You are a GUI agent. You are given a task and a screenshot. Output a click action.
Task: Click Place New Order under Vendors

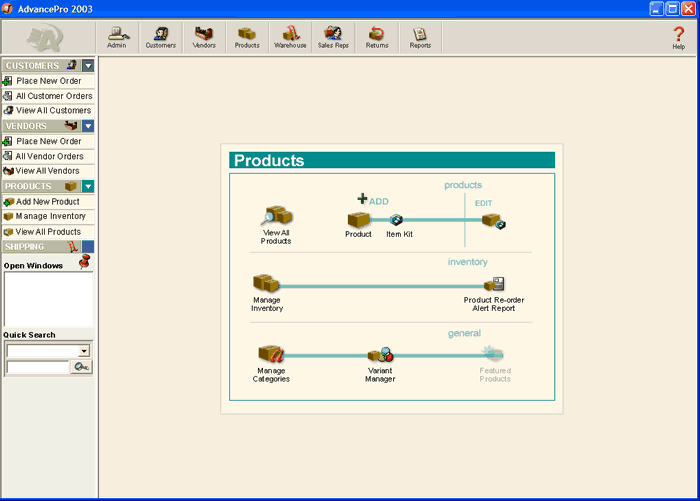[48, 141]
